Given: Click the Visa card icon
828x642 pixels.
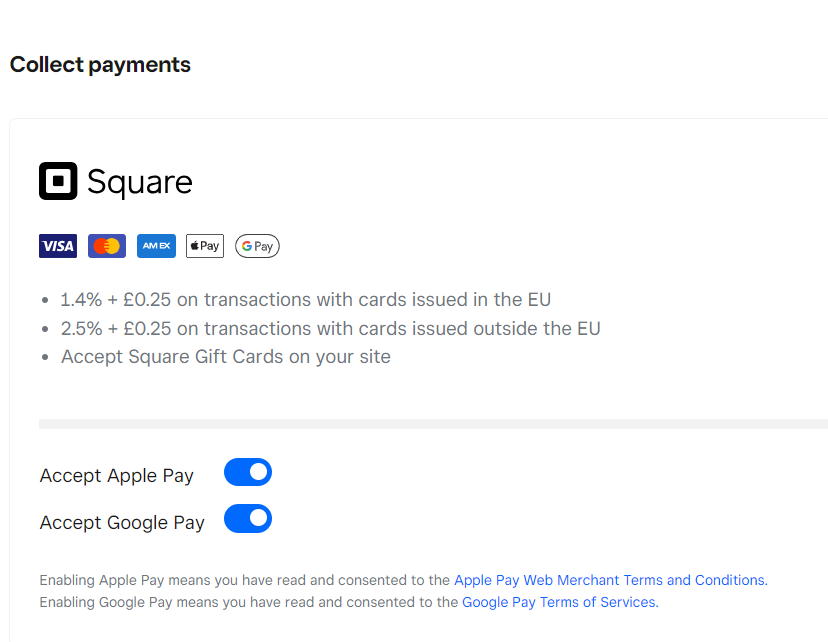Looking at the screenshot, I should pyautogui.click(x=58, y=246).
